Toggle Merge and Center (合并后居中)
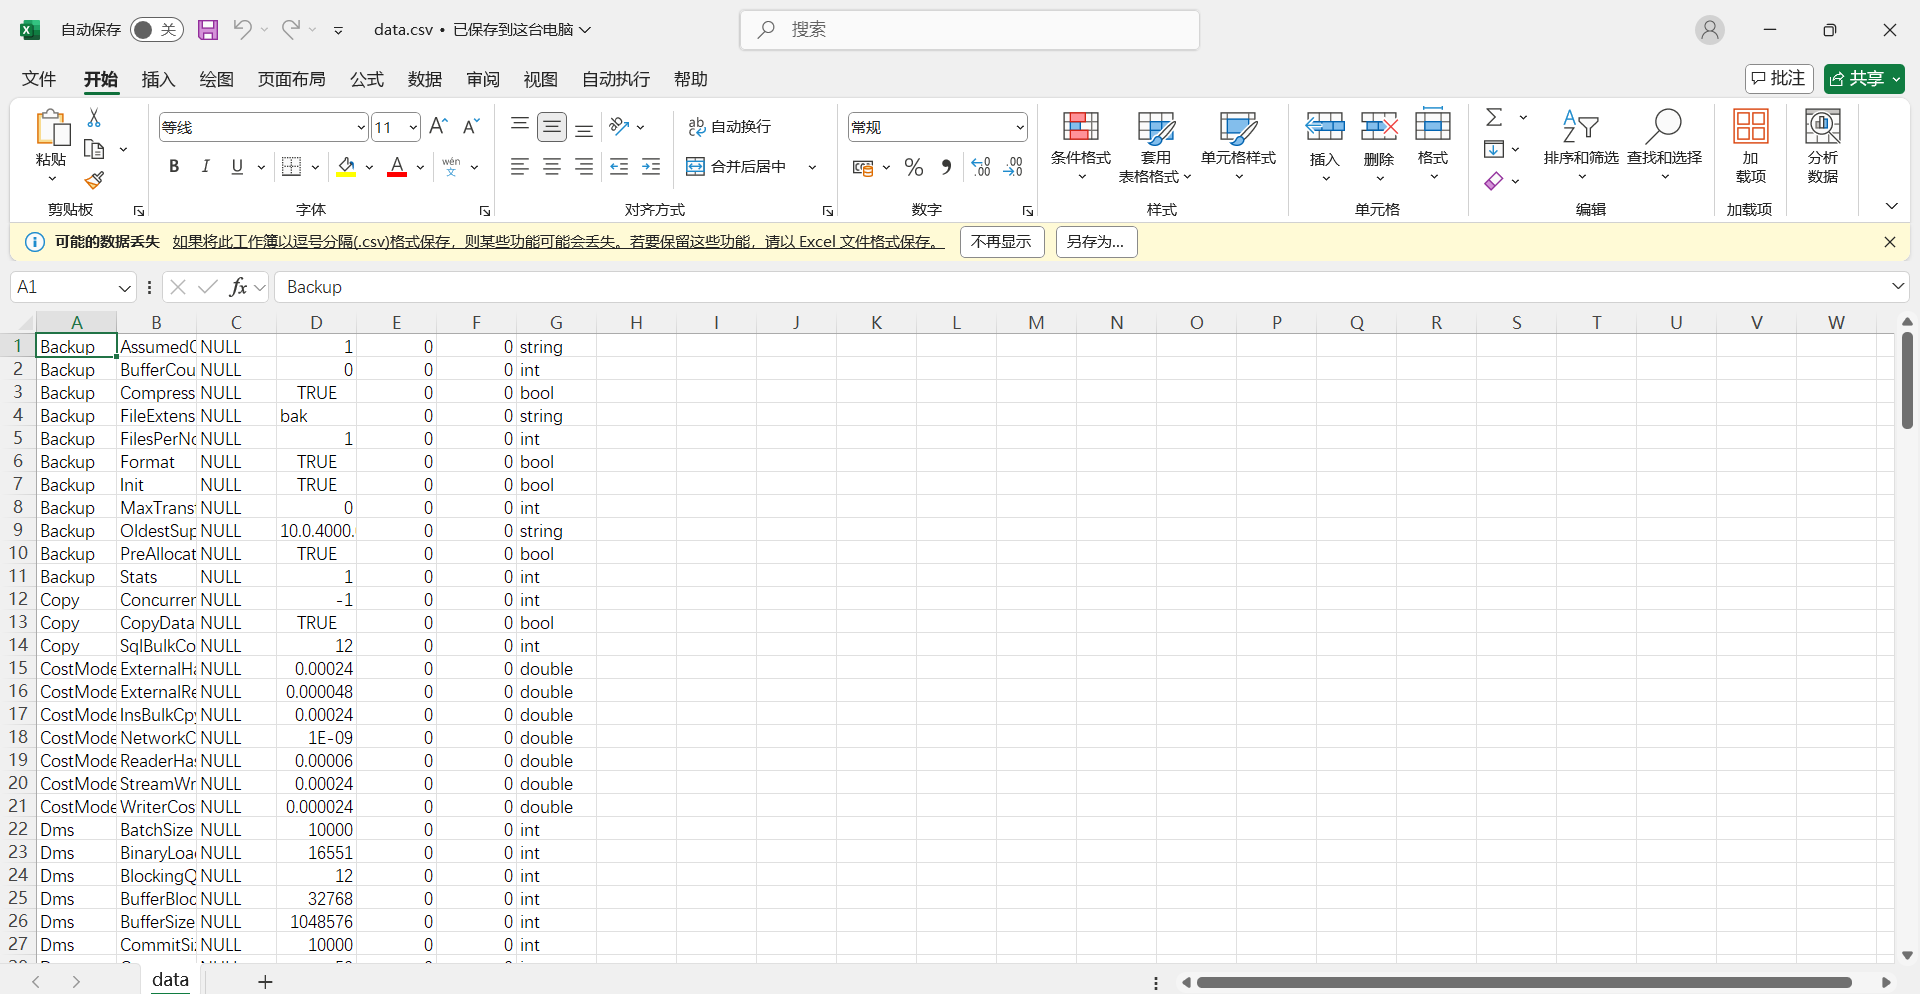 click(738, 166)
